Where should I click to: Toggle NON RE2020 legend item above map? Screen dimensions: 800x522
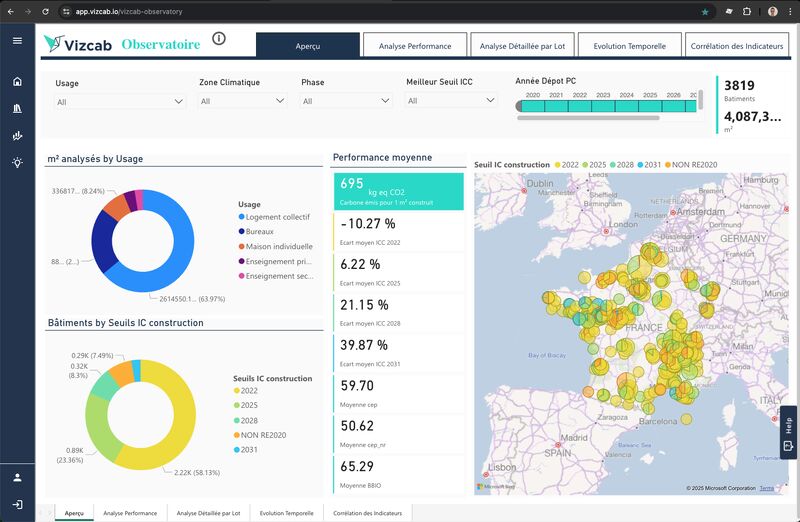692,164
